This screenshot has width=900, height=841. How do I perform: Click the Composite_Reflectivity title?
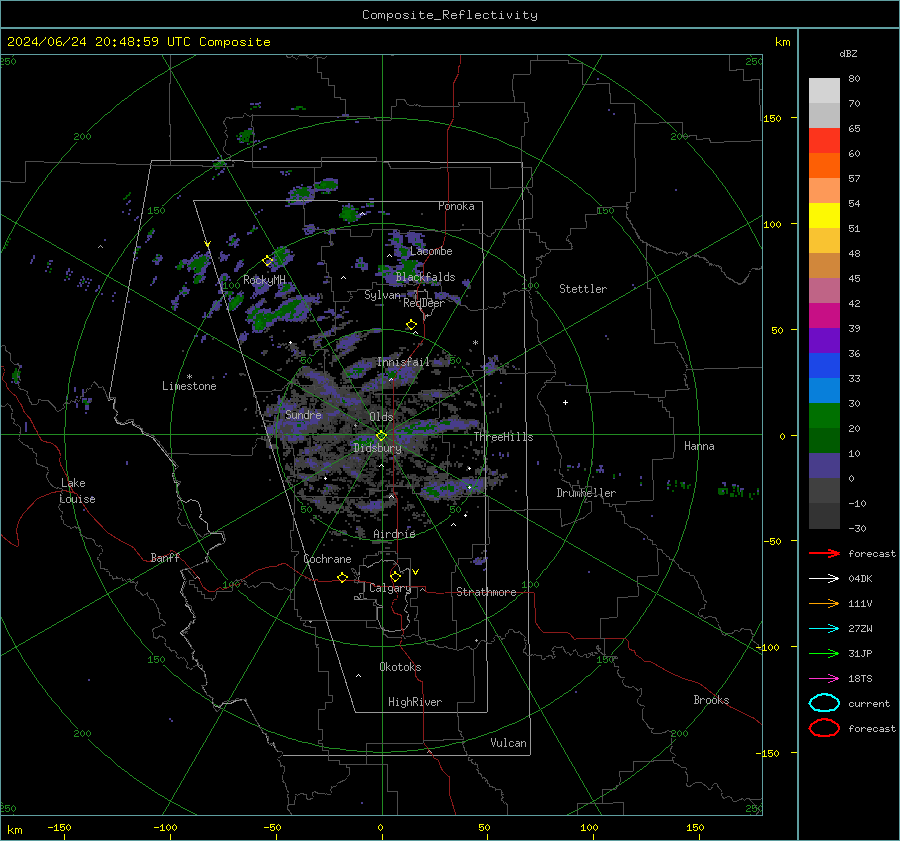[450, 15]
